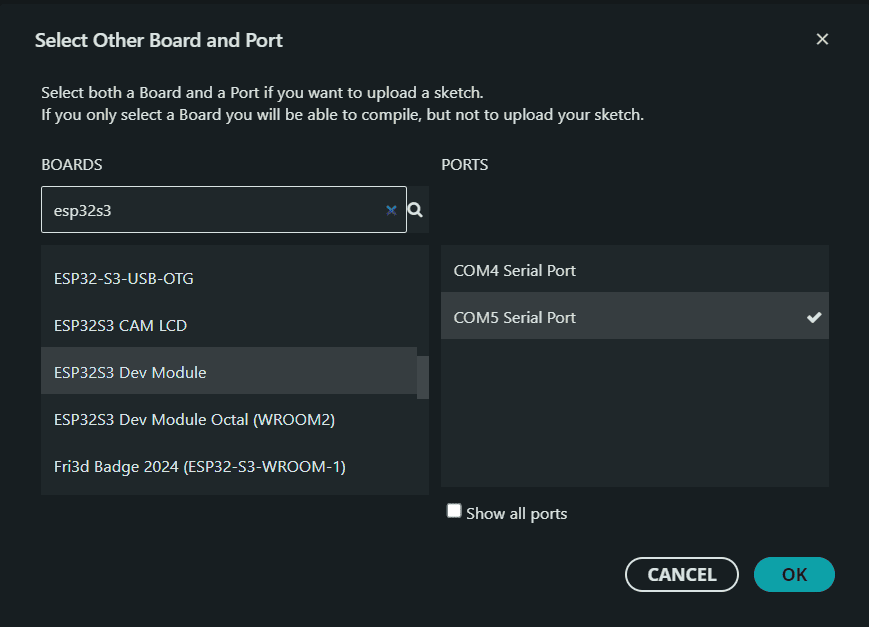Confirm selection with OK button
Screen dimensions: 869x627
point(794,574)
